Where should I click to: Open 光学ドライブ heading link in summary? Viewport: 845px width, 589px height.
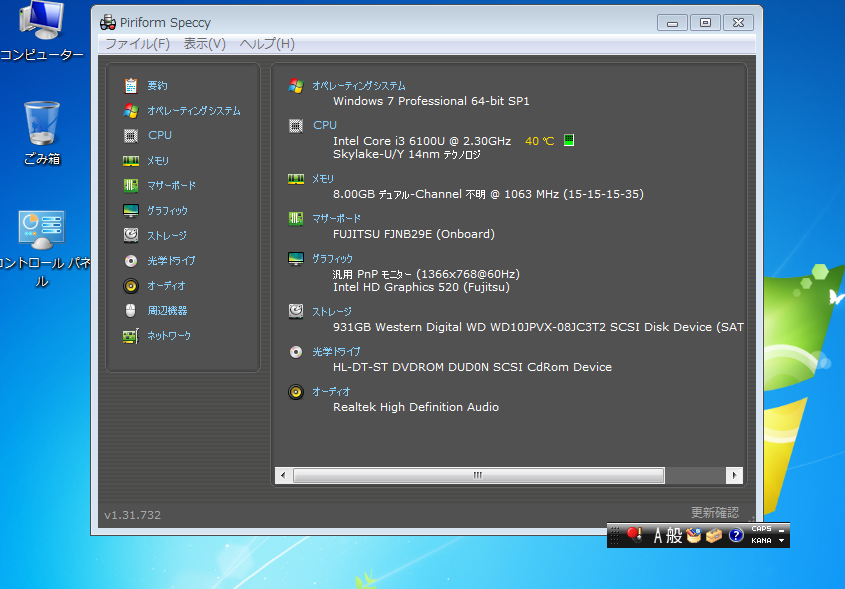tap(336, 352)
